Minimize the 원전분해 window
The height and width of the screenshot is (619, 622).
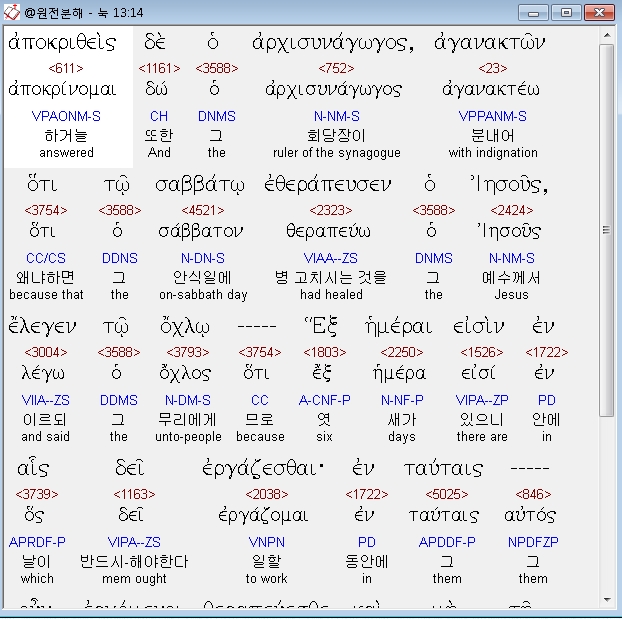coord(533,13)
